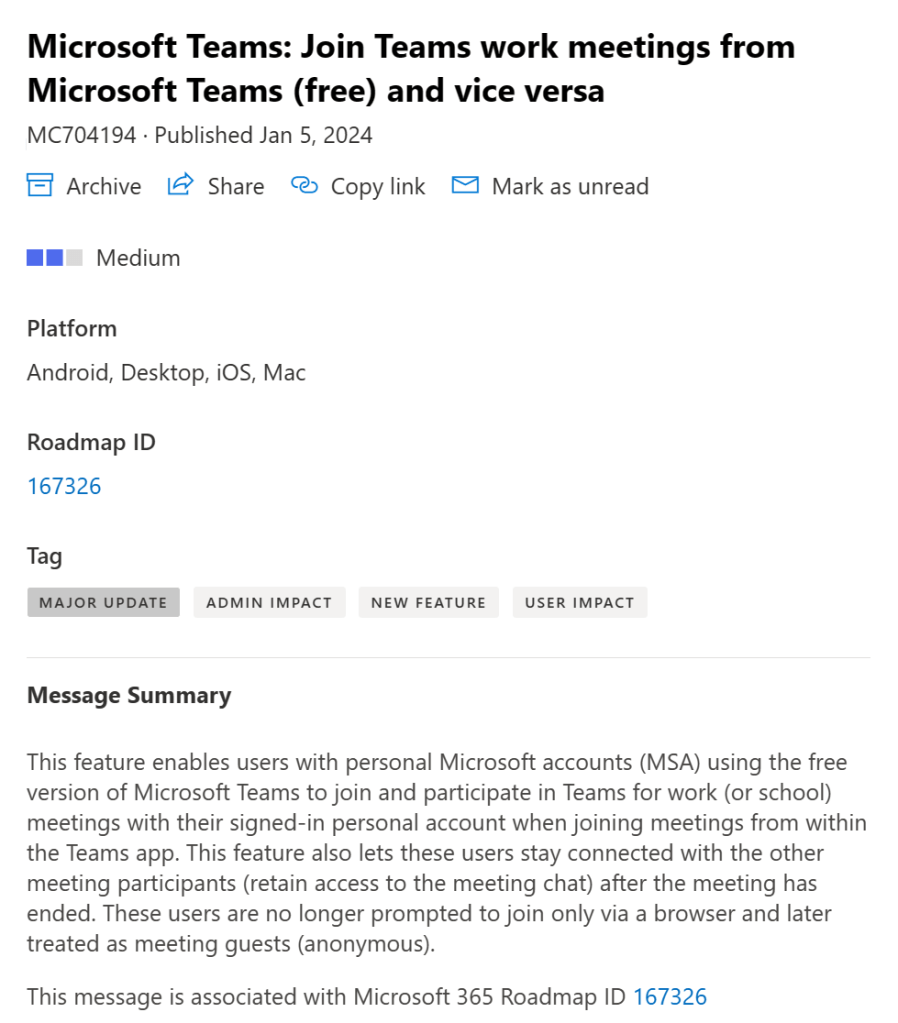
Task: Click the Mark as unread envelope icon
Action: tap(465, 185)
